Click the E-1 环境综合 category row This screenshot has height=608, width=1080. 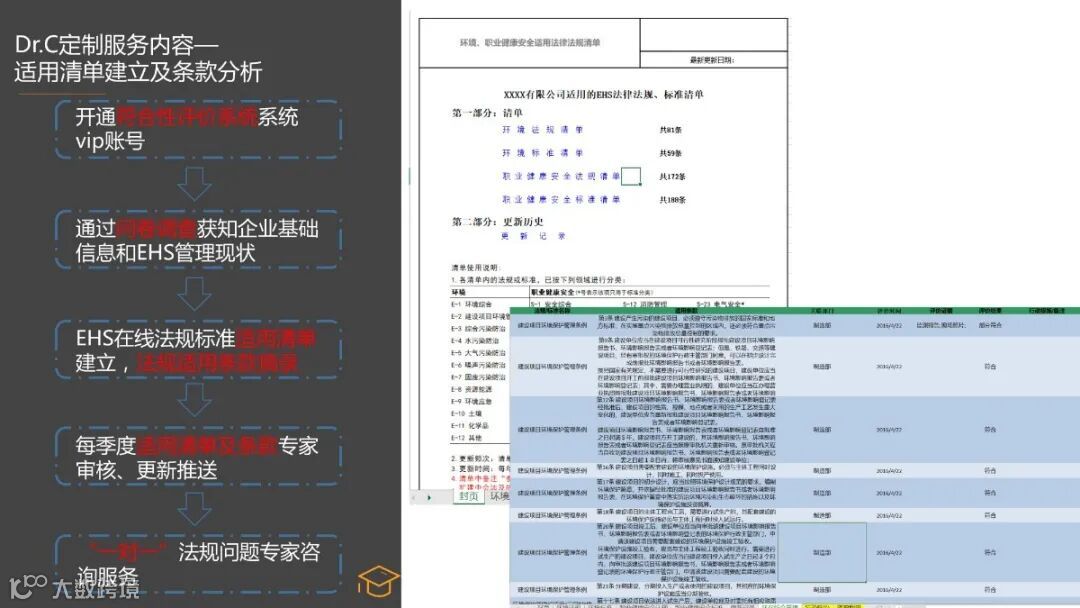click(x=471, y=304)
